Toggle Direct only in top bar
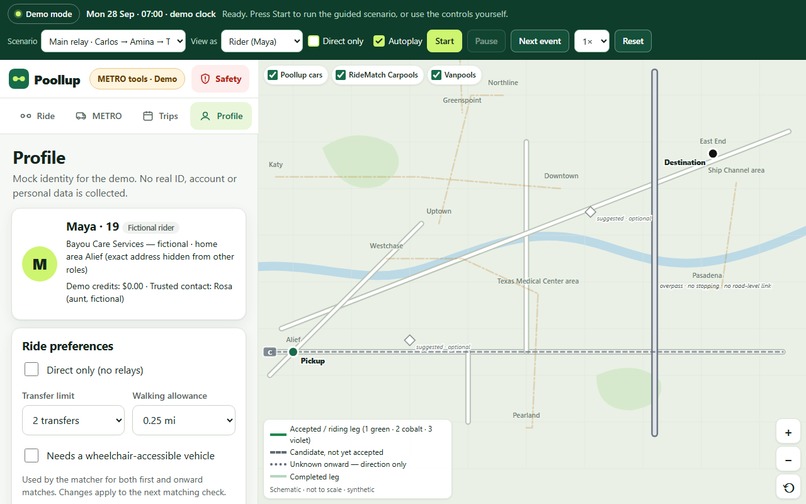The height and width of the screenshot is (504, 806). click(x=314, y=41)
